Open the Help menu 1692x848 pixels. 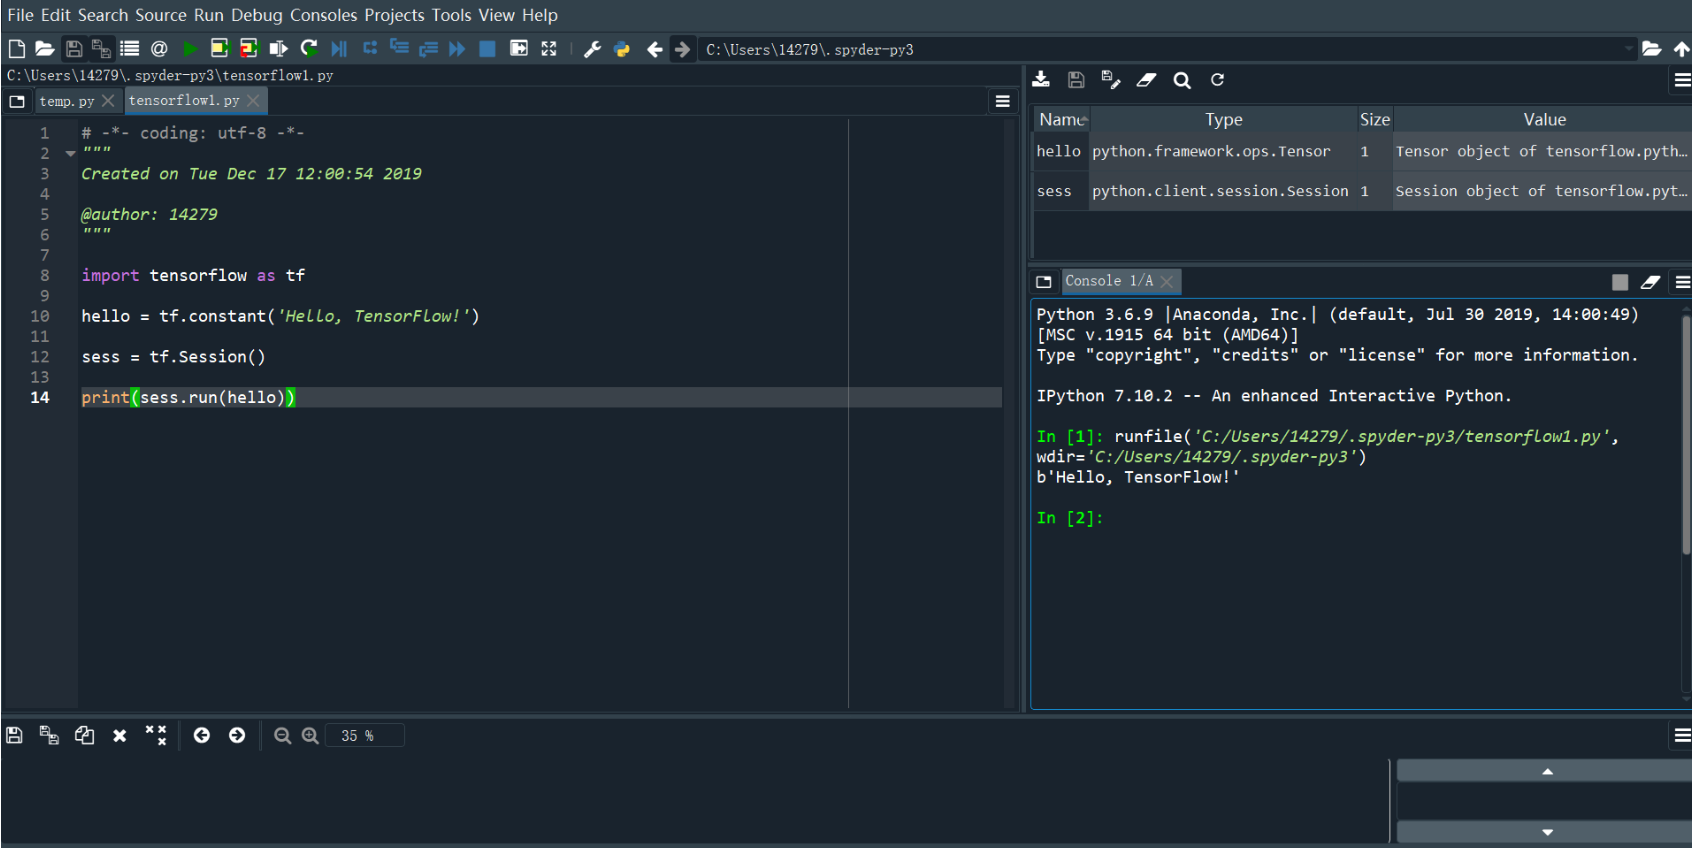coord(540,15)
